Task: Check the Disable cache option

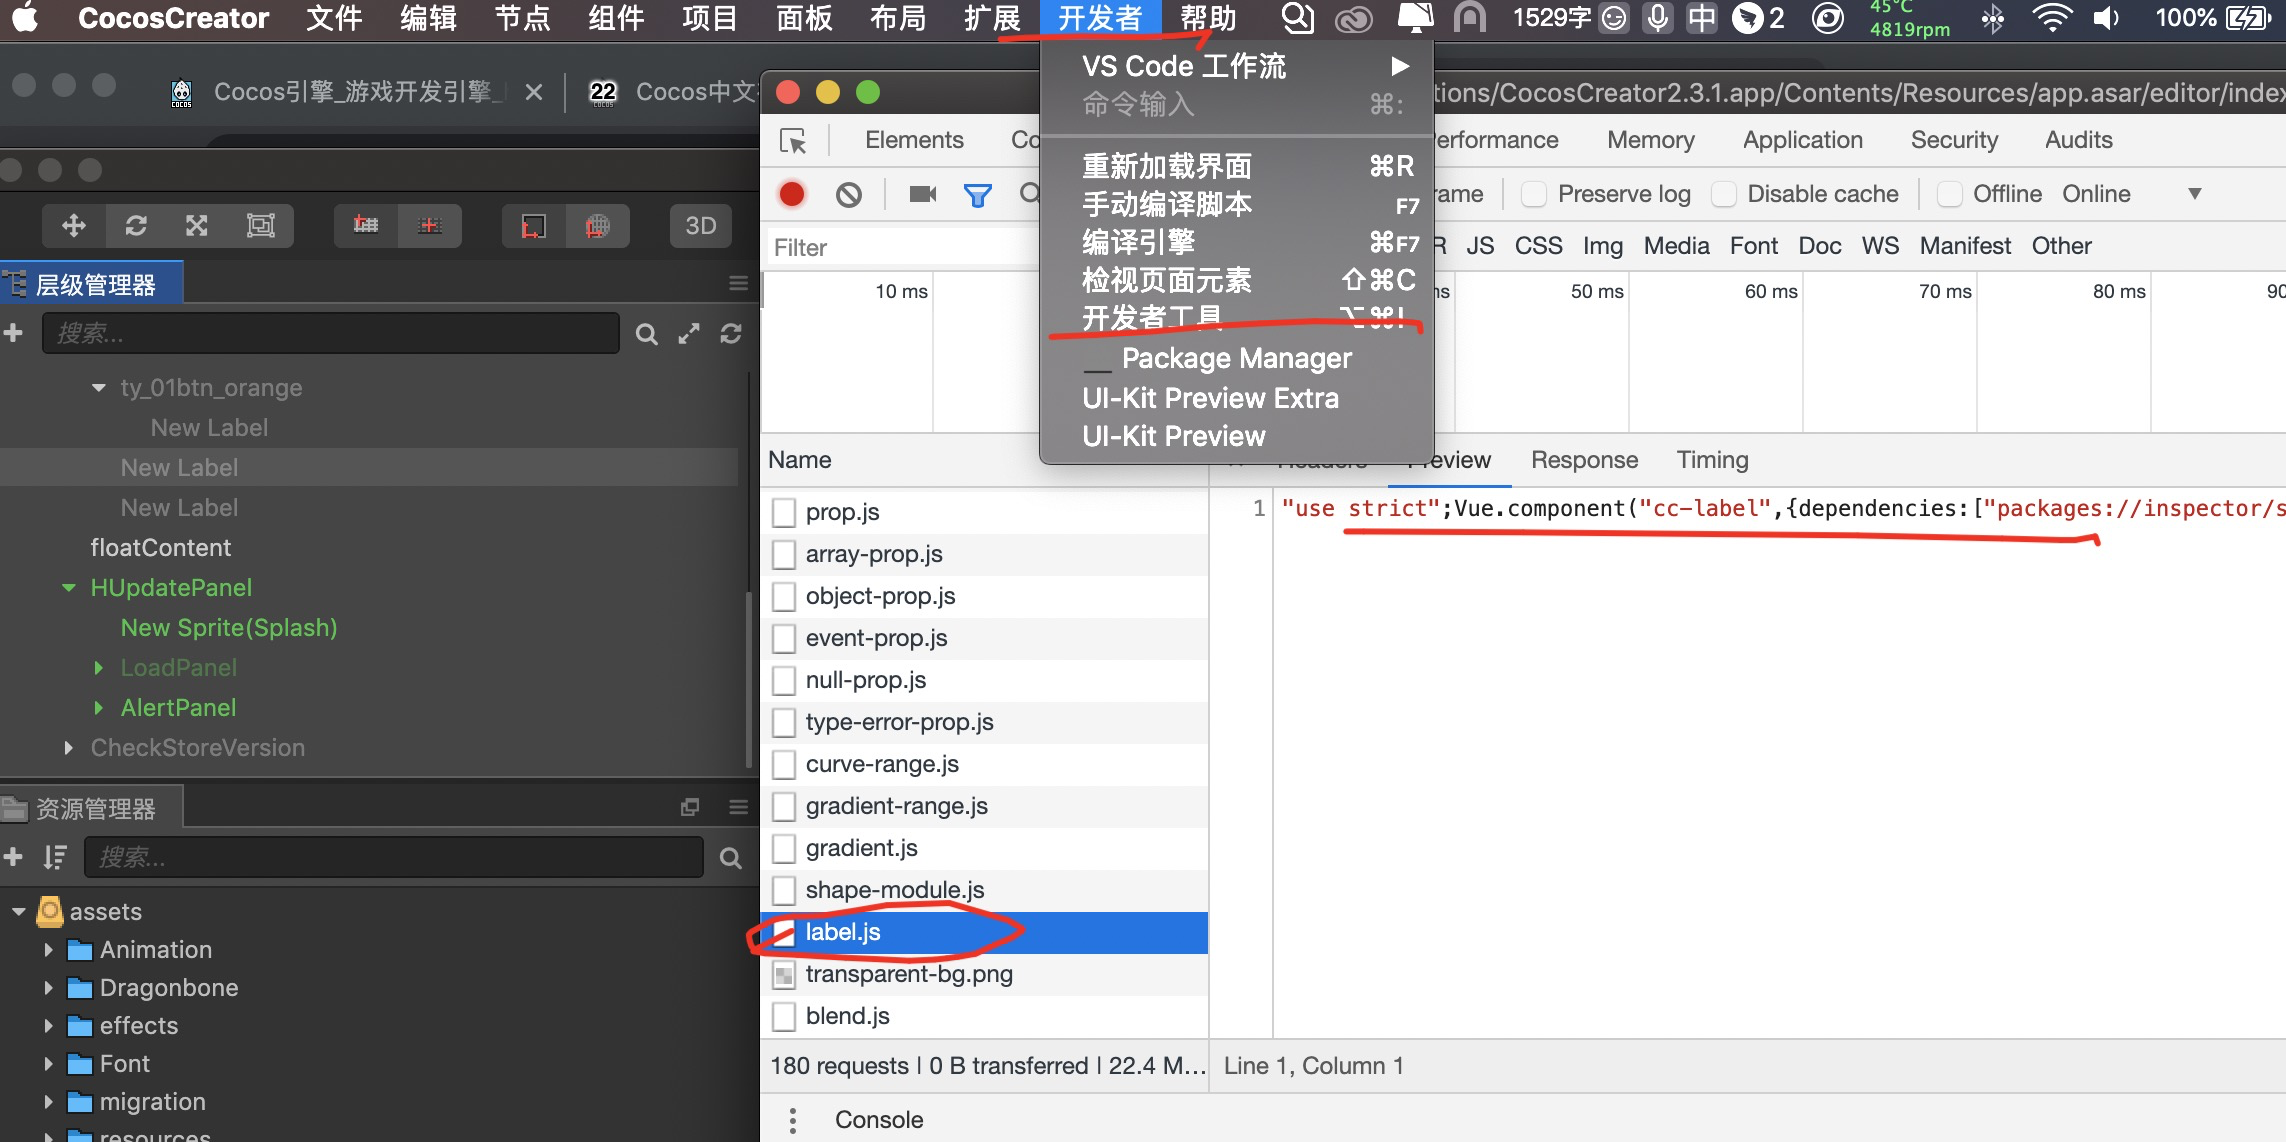Action: point(1724,194)
